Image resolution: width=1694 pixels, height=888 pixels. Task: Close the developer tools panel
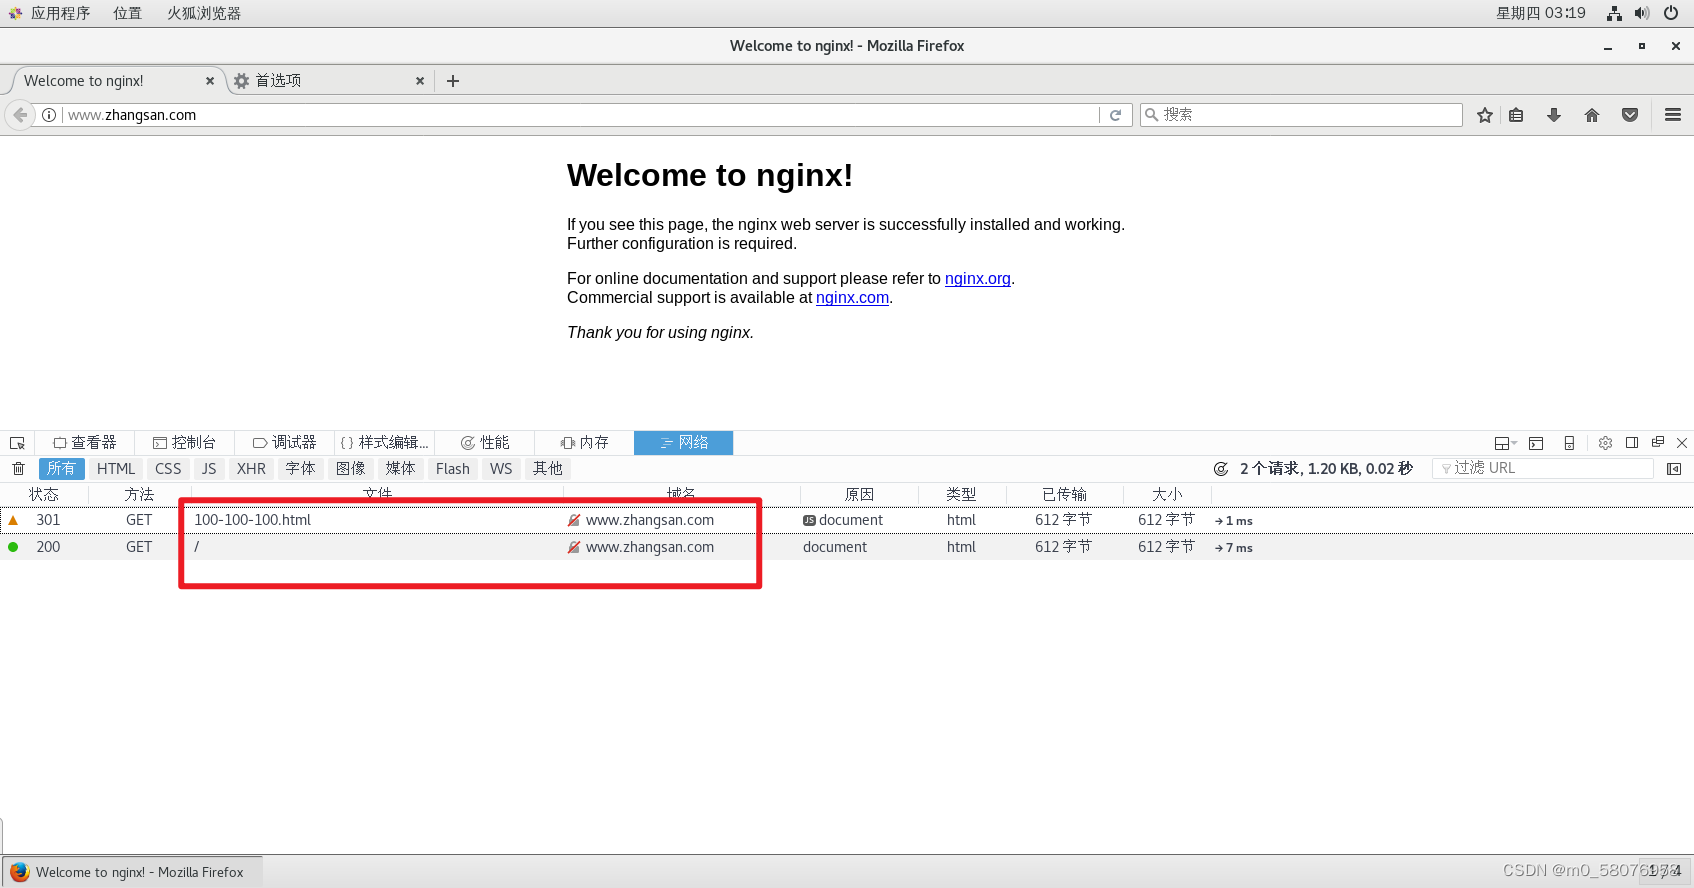tap(1682, 443)
